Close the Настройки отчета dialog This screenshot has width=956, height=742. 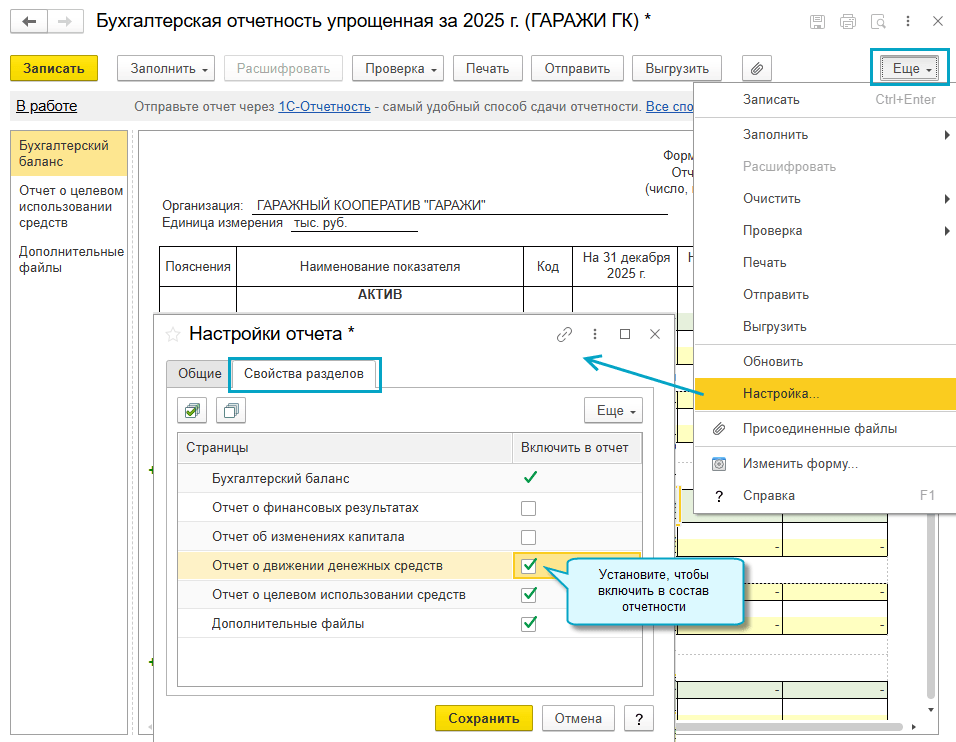pyautogui.click(x=655, y=334)
